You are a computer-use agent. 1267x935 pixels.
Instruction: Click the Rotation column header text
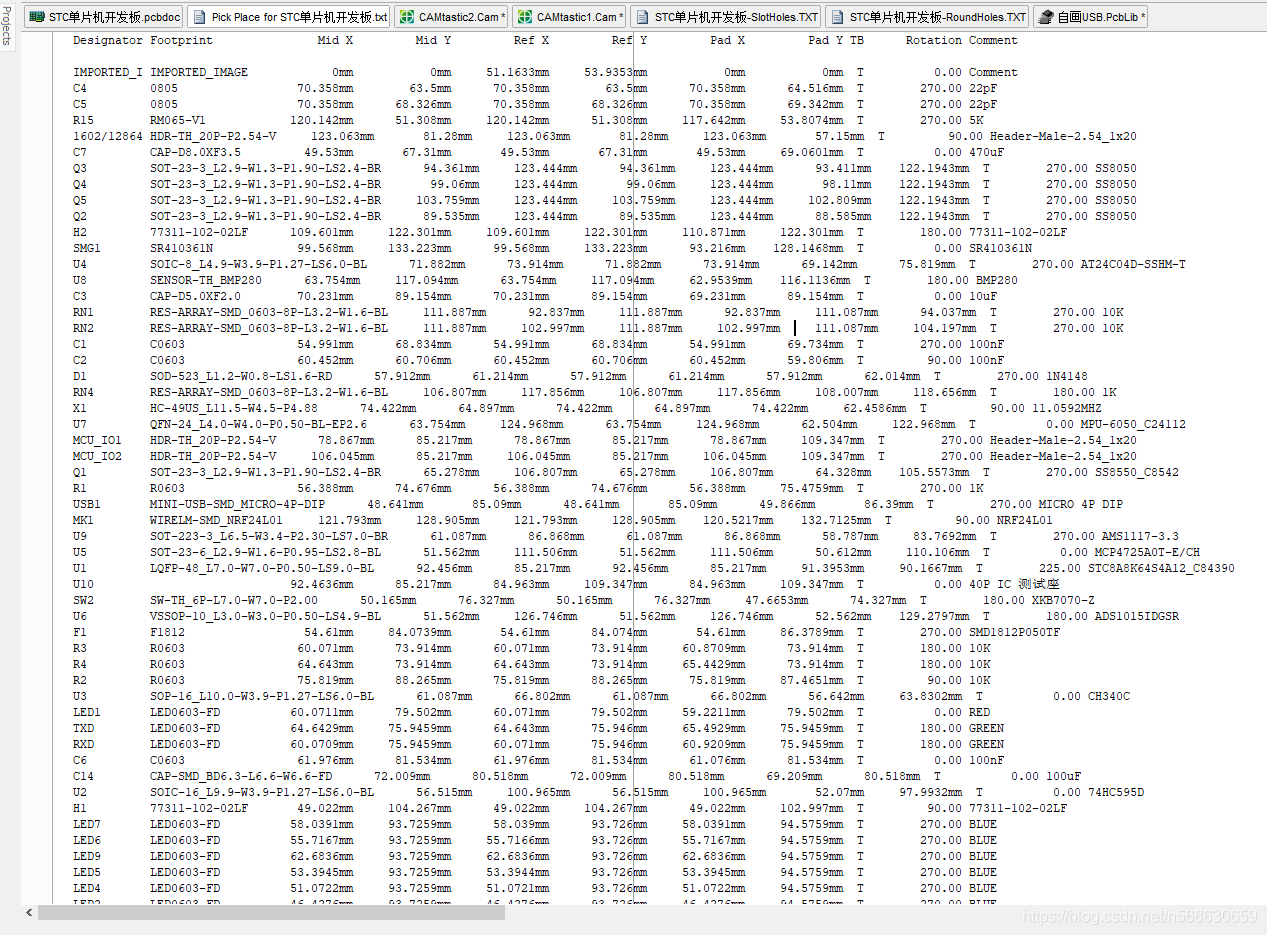(934, 40)
